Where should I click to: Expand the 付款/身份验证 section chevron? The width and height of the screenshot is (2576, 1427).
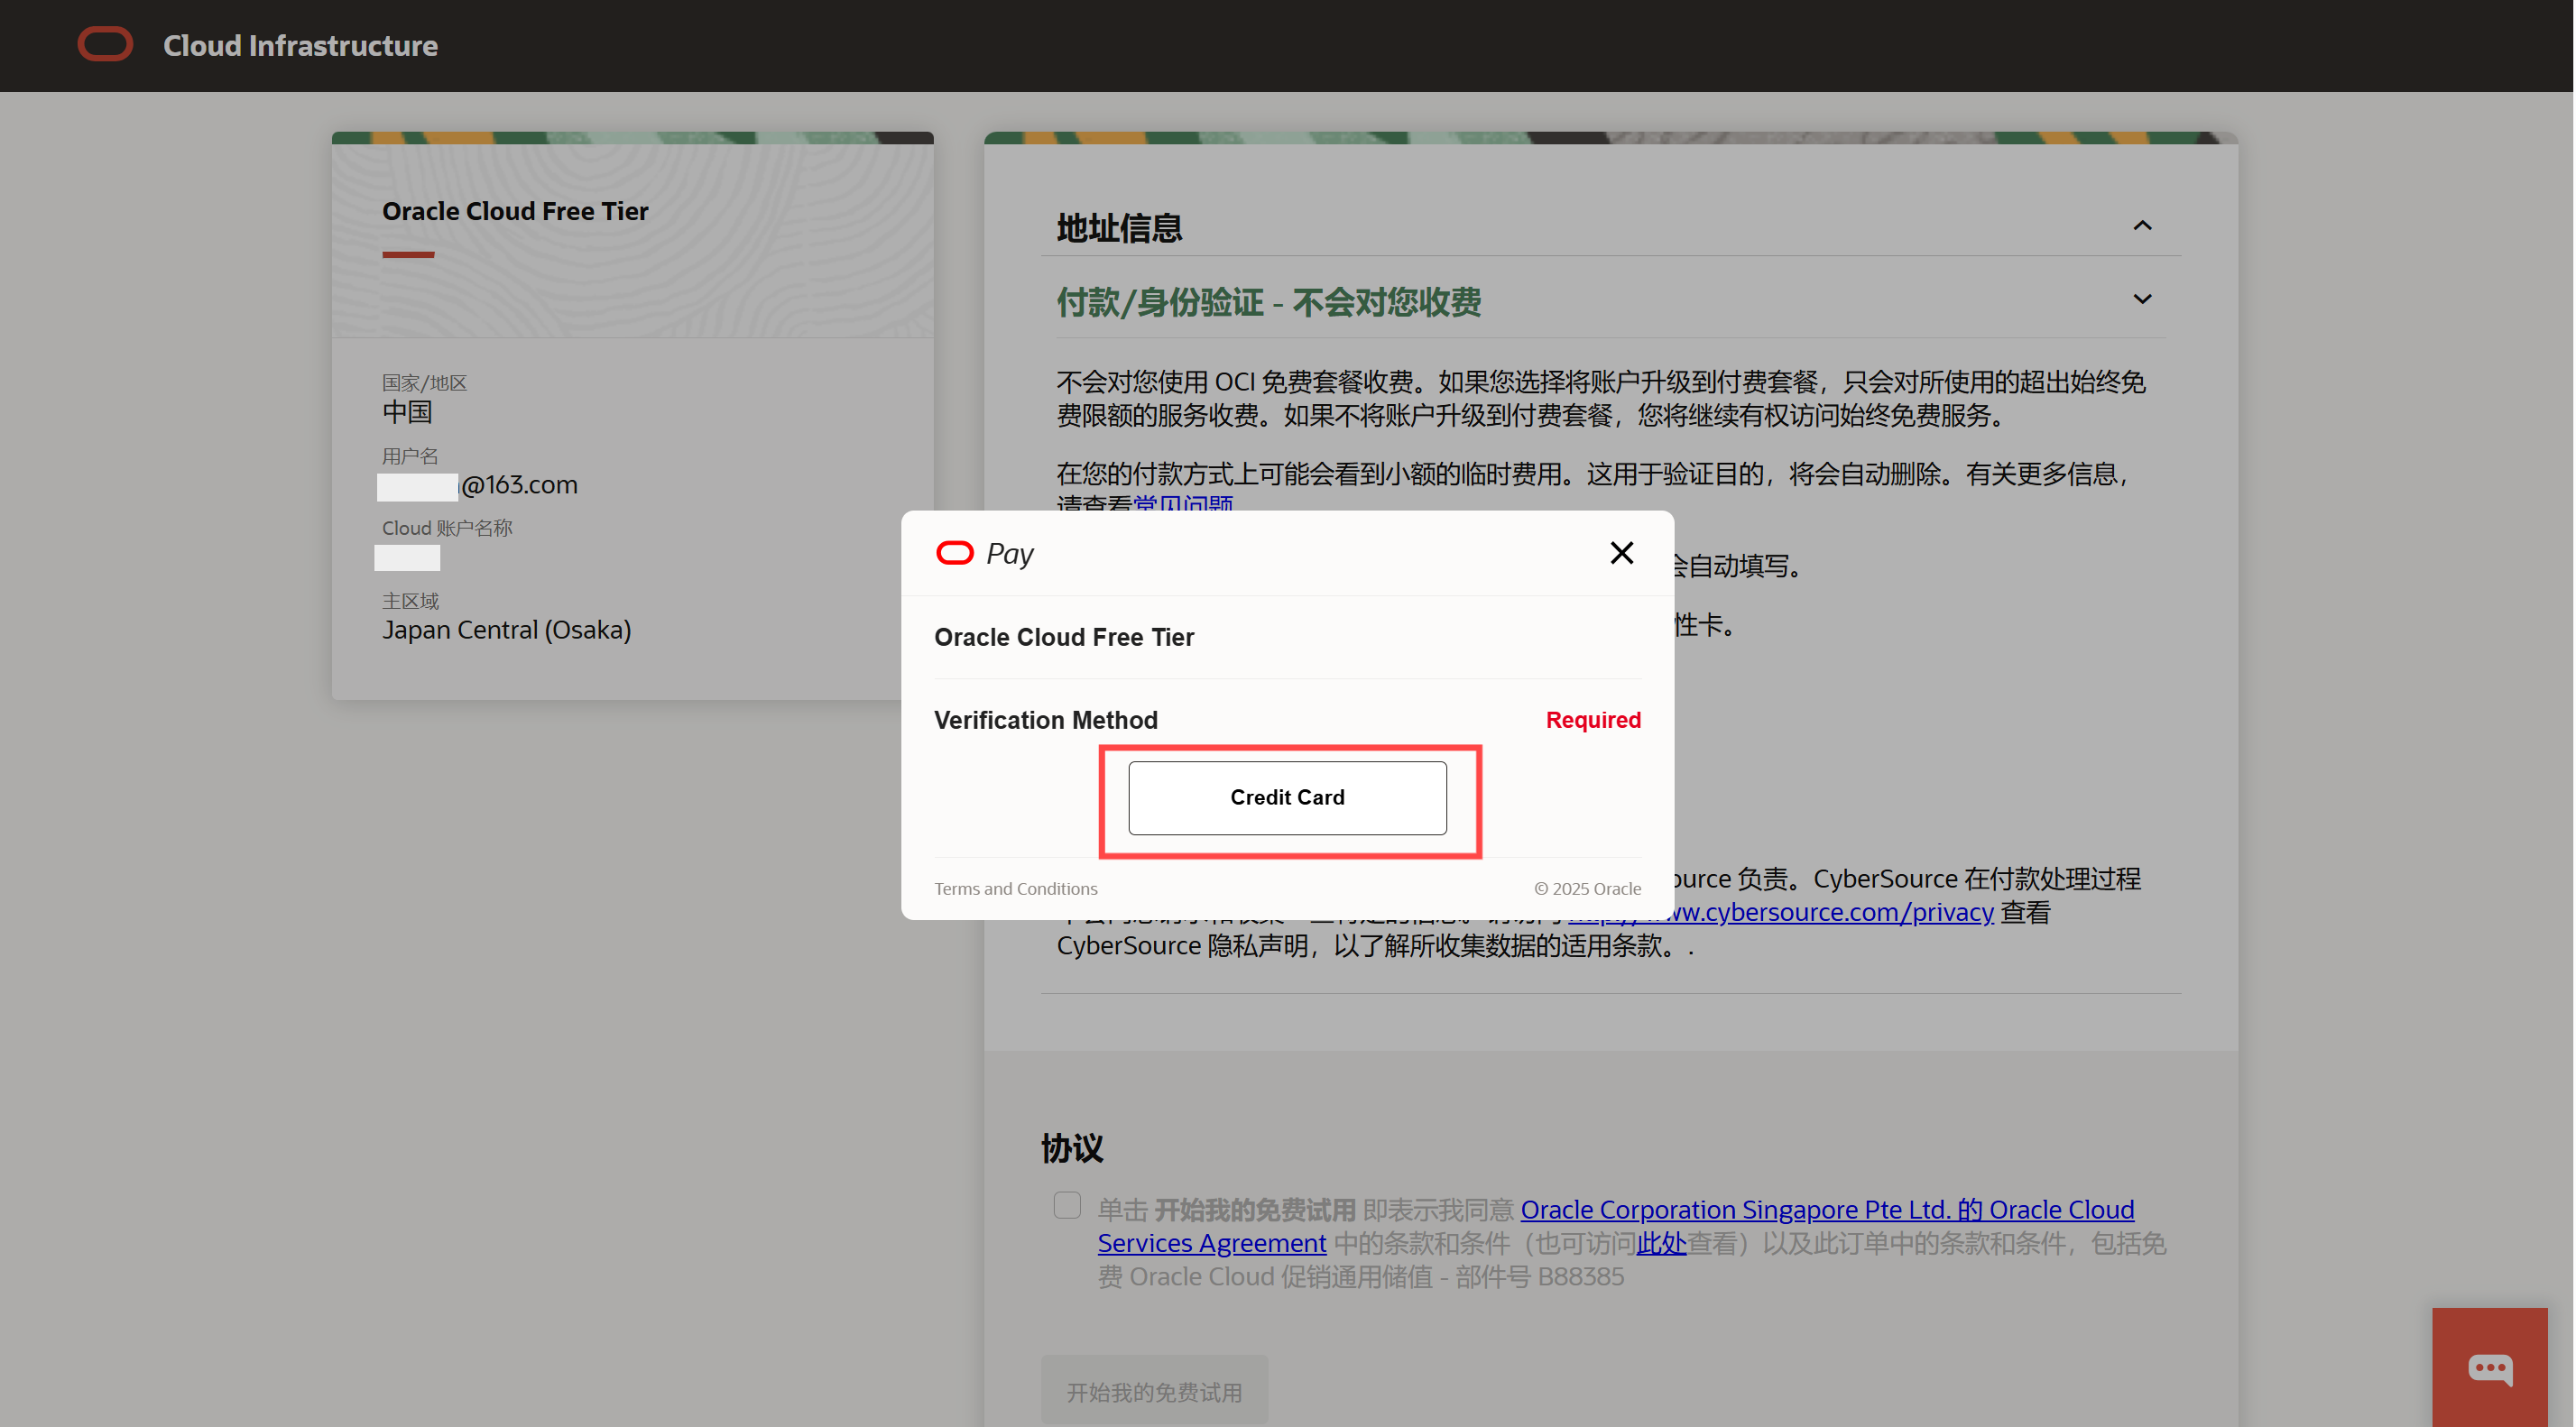pos(2141,299)
